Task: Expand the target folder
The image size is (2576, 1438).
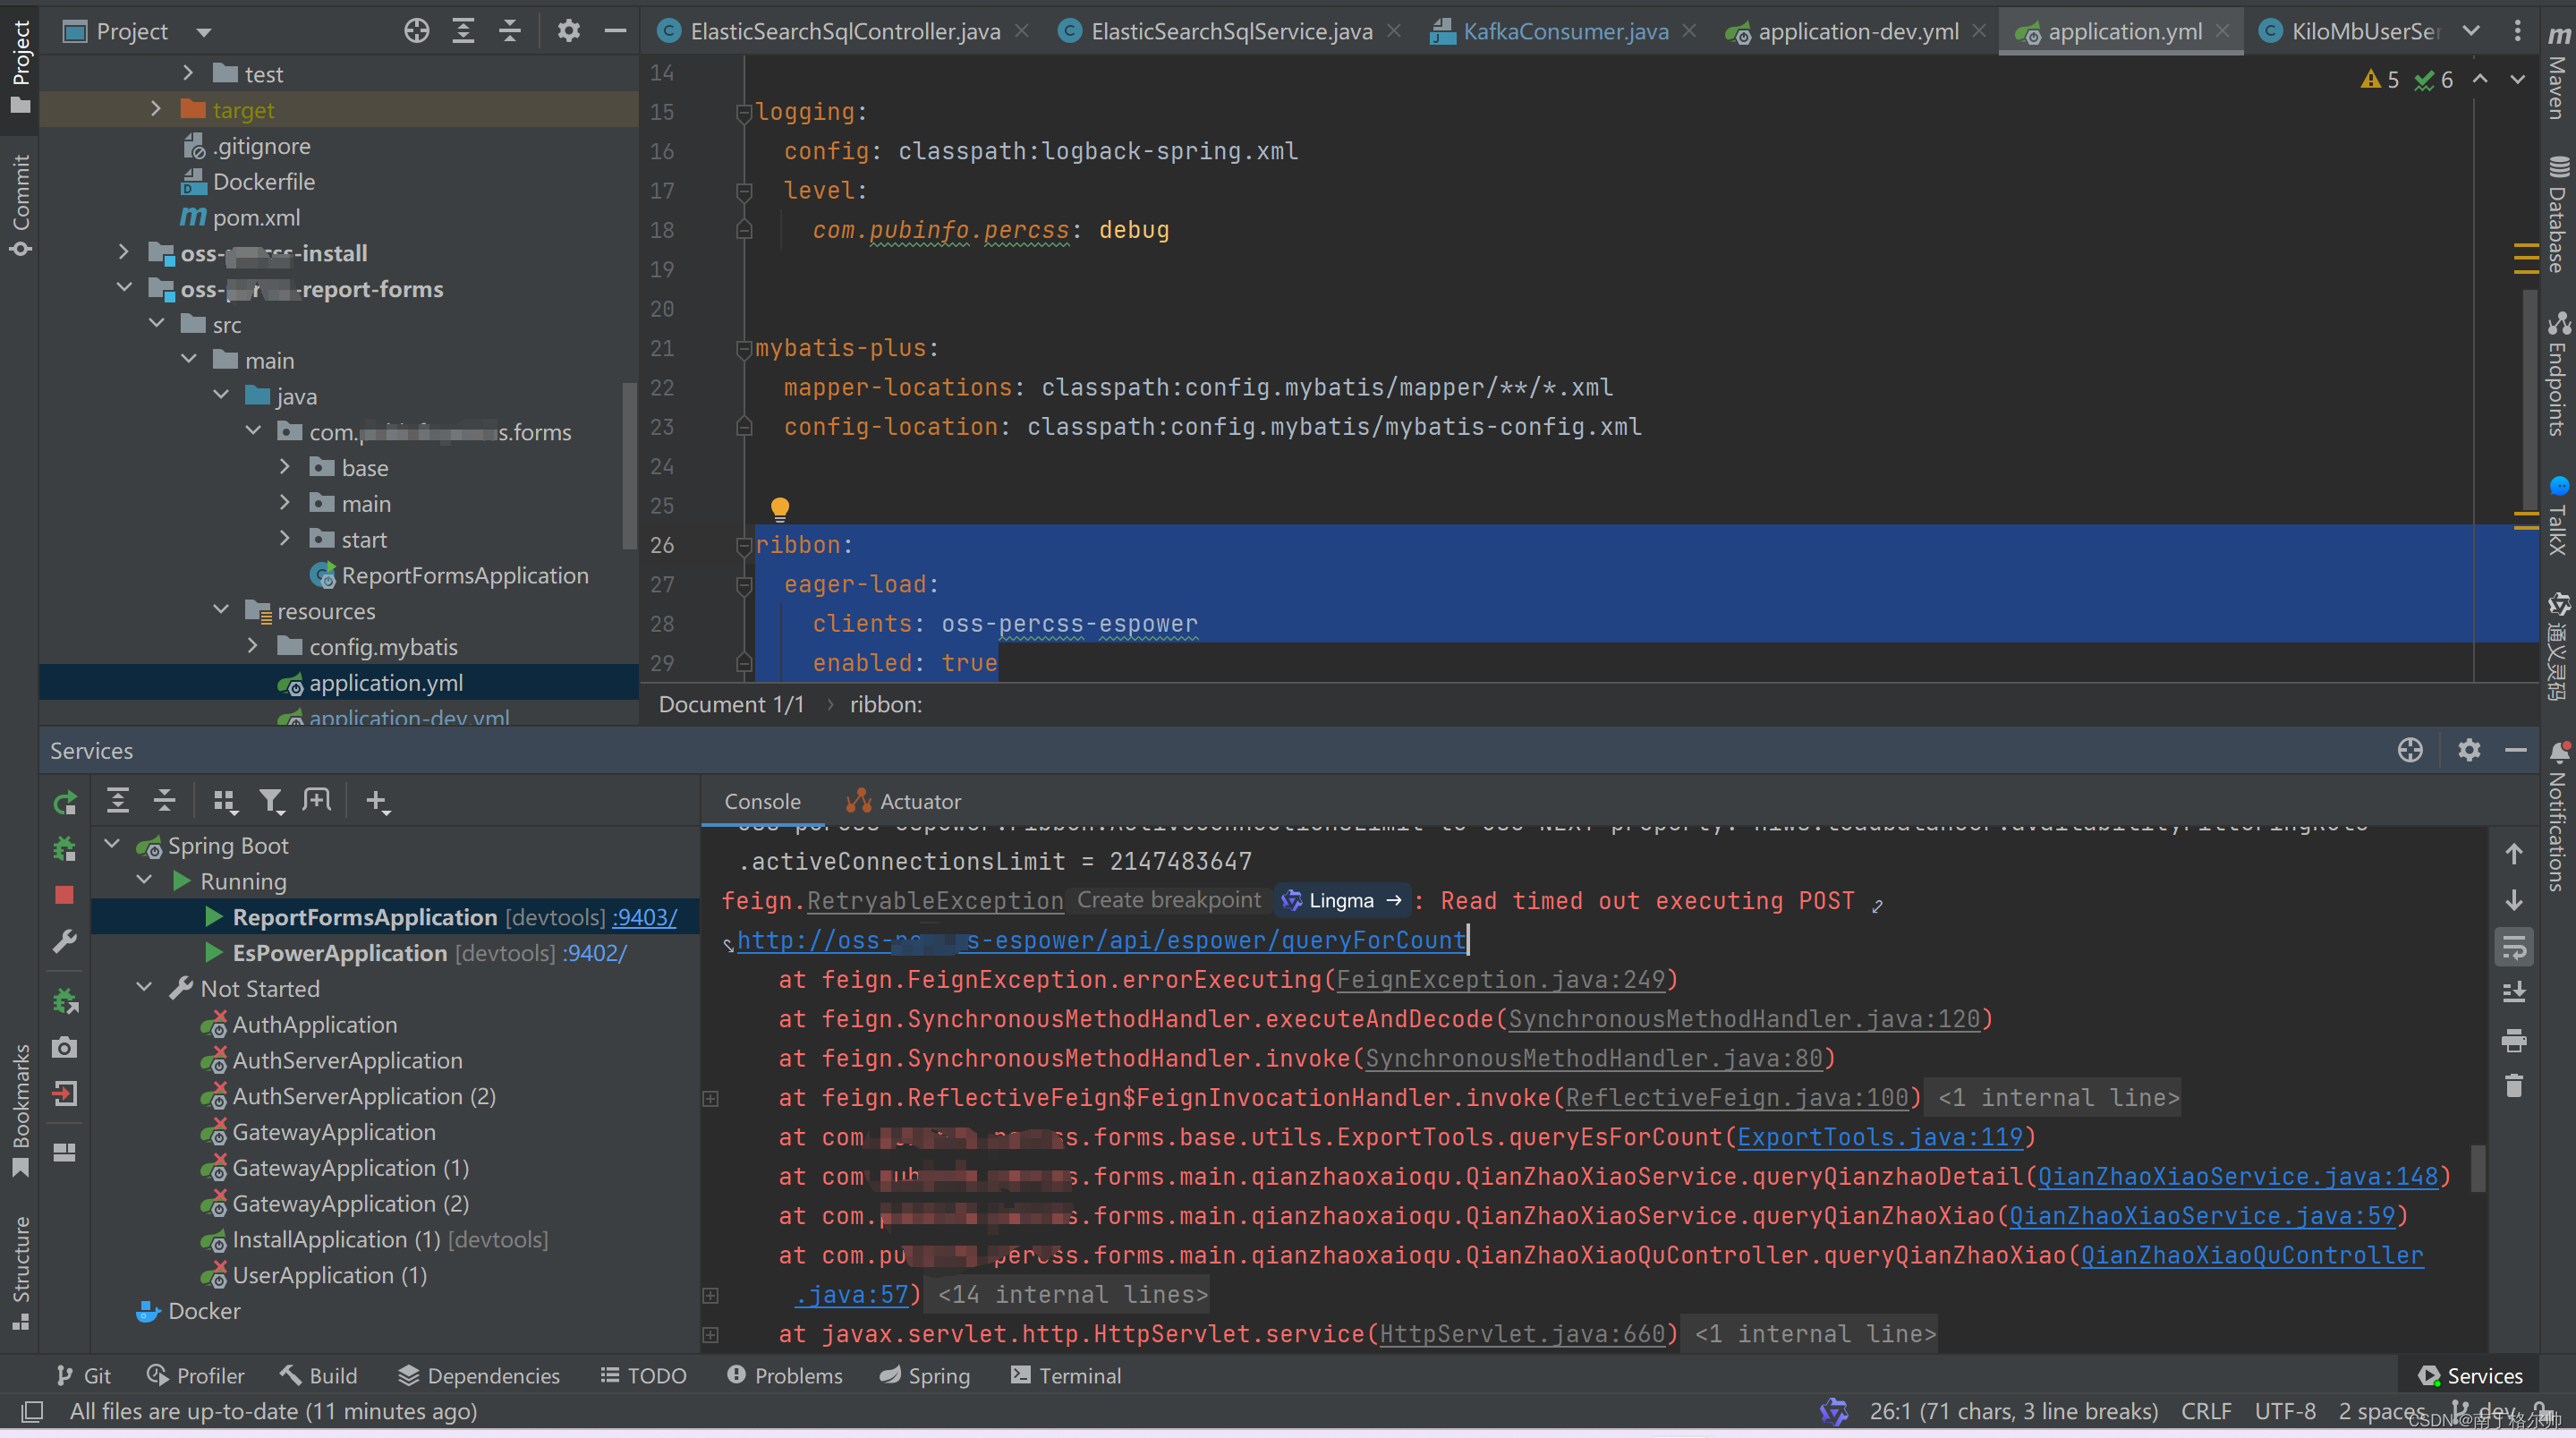Action: coord(156,109)
